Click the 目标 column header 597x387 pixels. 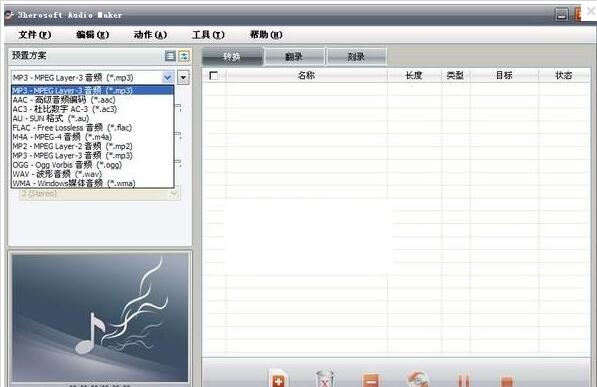pos(504,75)
